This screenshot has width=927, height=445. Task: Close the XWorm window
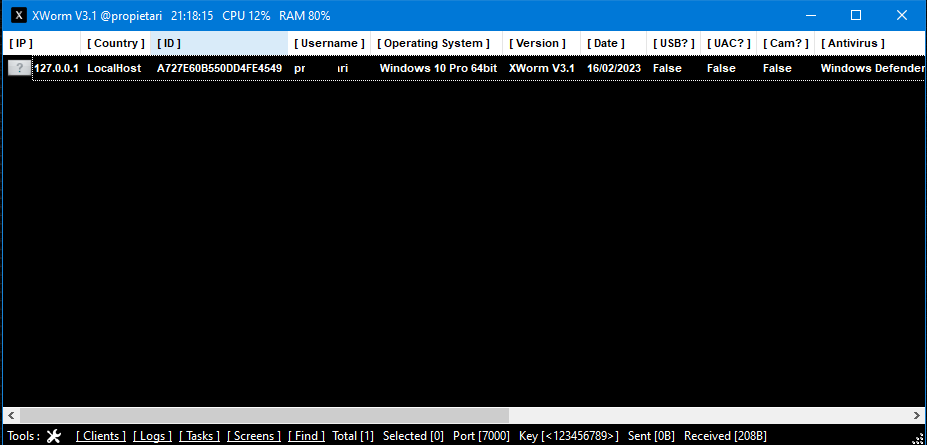(902, 15)
